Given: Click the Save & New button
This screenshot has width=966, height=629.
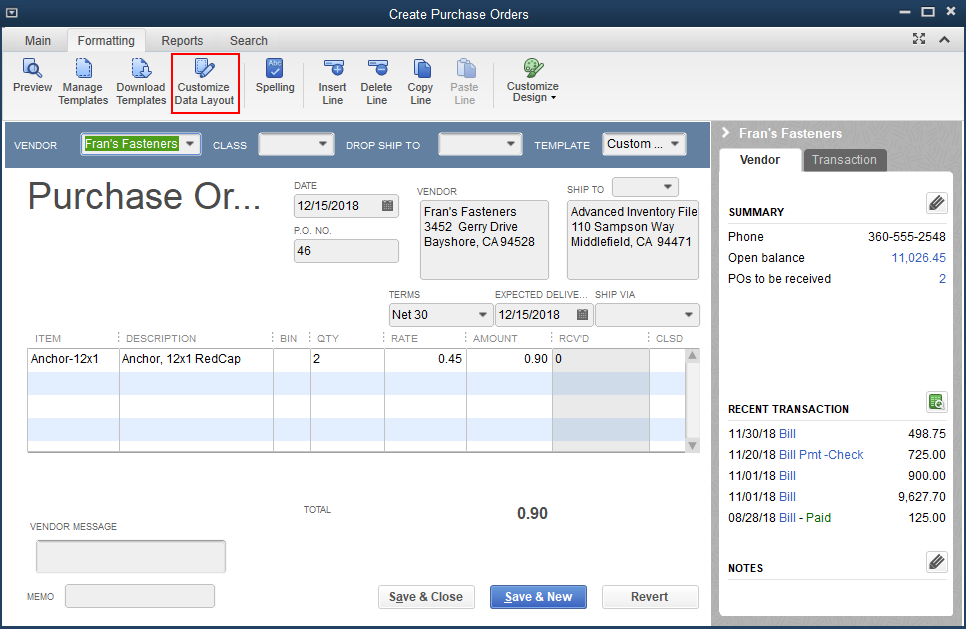Looking at the screenshot, I should 538,597.
